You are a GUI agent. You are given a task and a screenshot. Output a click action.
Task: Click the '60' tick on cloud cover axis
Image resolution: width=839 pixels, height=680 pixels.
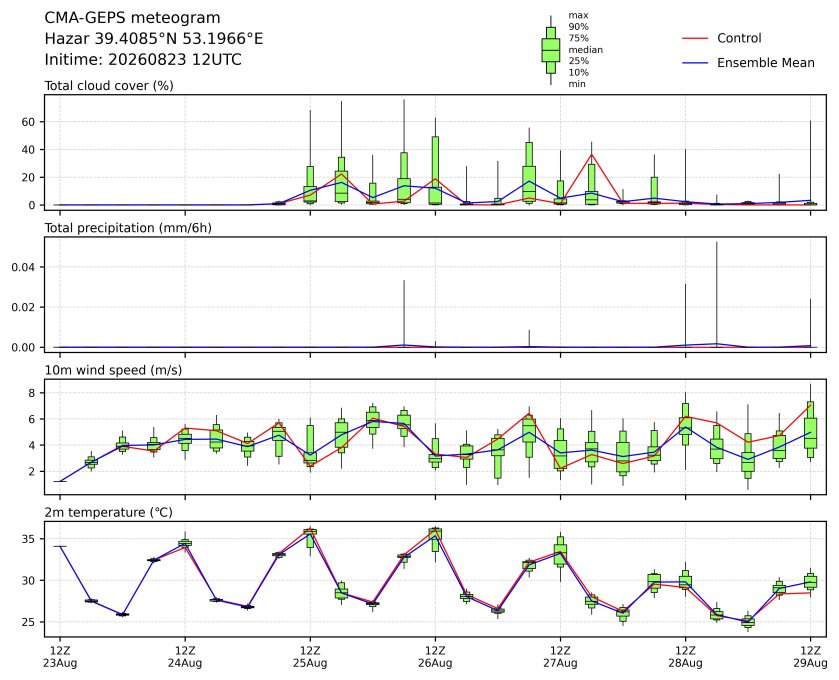[x=28, y=122]
